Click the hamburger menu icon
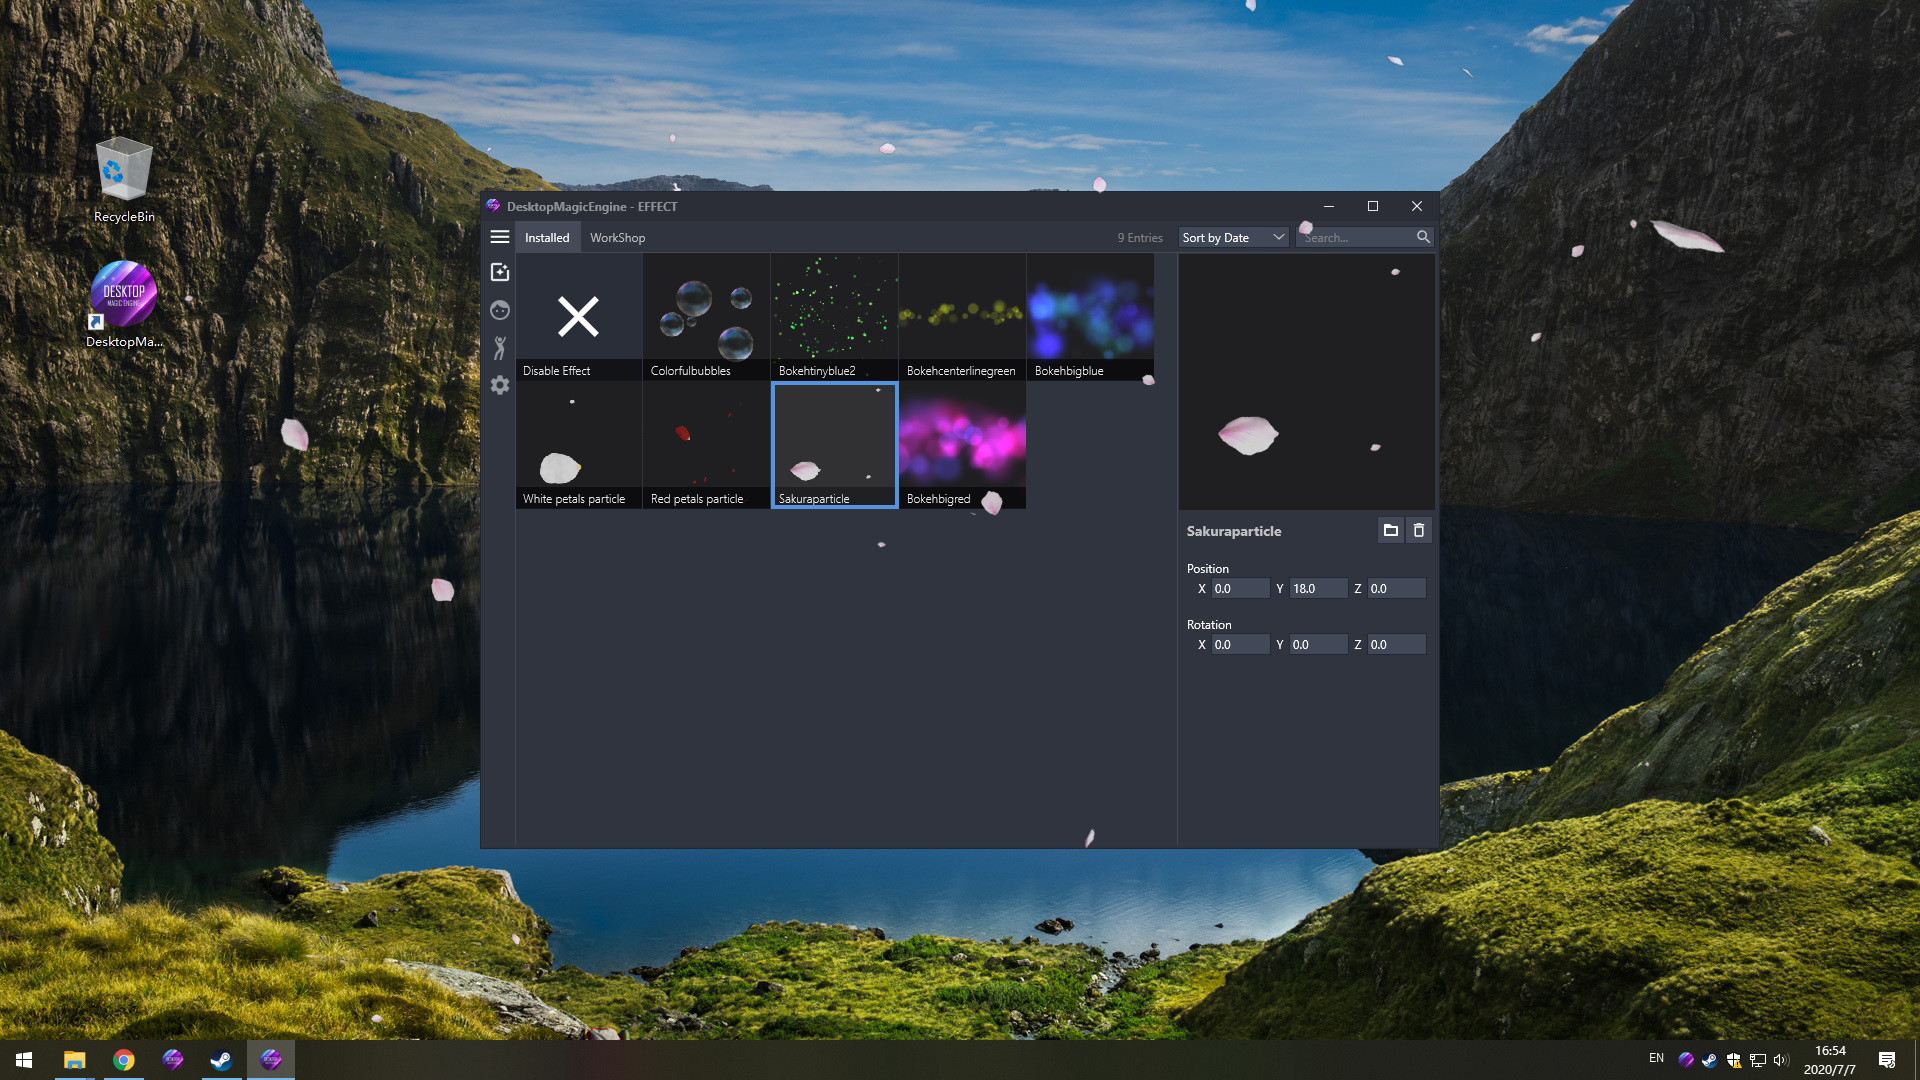Screen dimensions: 1920x1080 click(498, 236)
